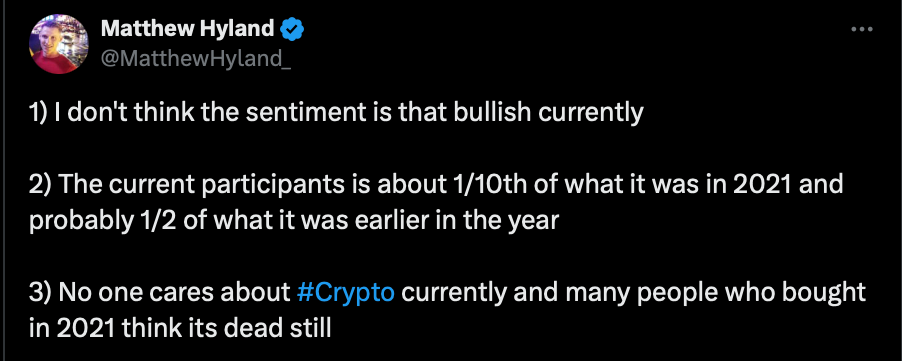Click the text "3) No one cares about"
This screenshot has height=361, width=902.
[160, 293]
